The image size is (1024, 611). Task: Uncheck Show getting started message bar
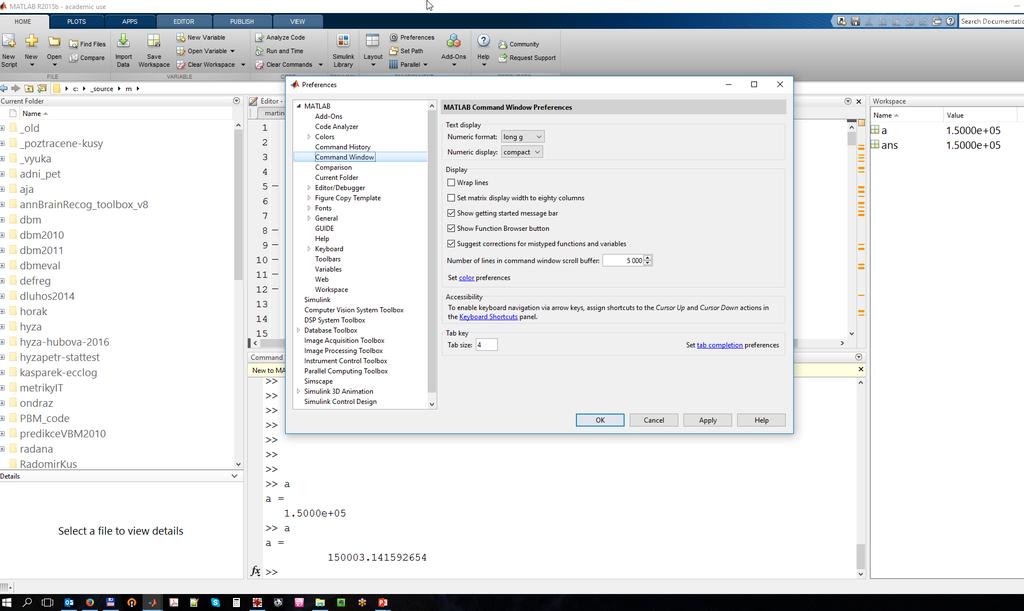[x=451, y=213]
